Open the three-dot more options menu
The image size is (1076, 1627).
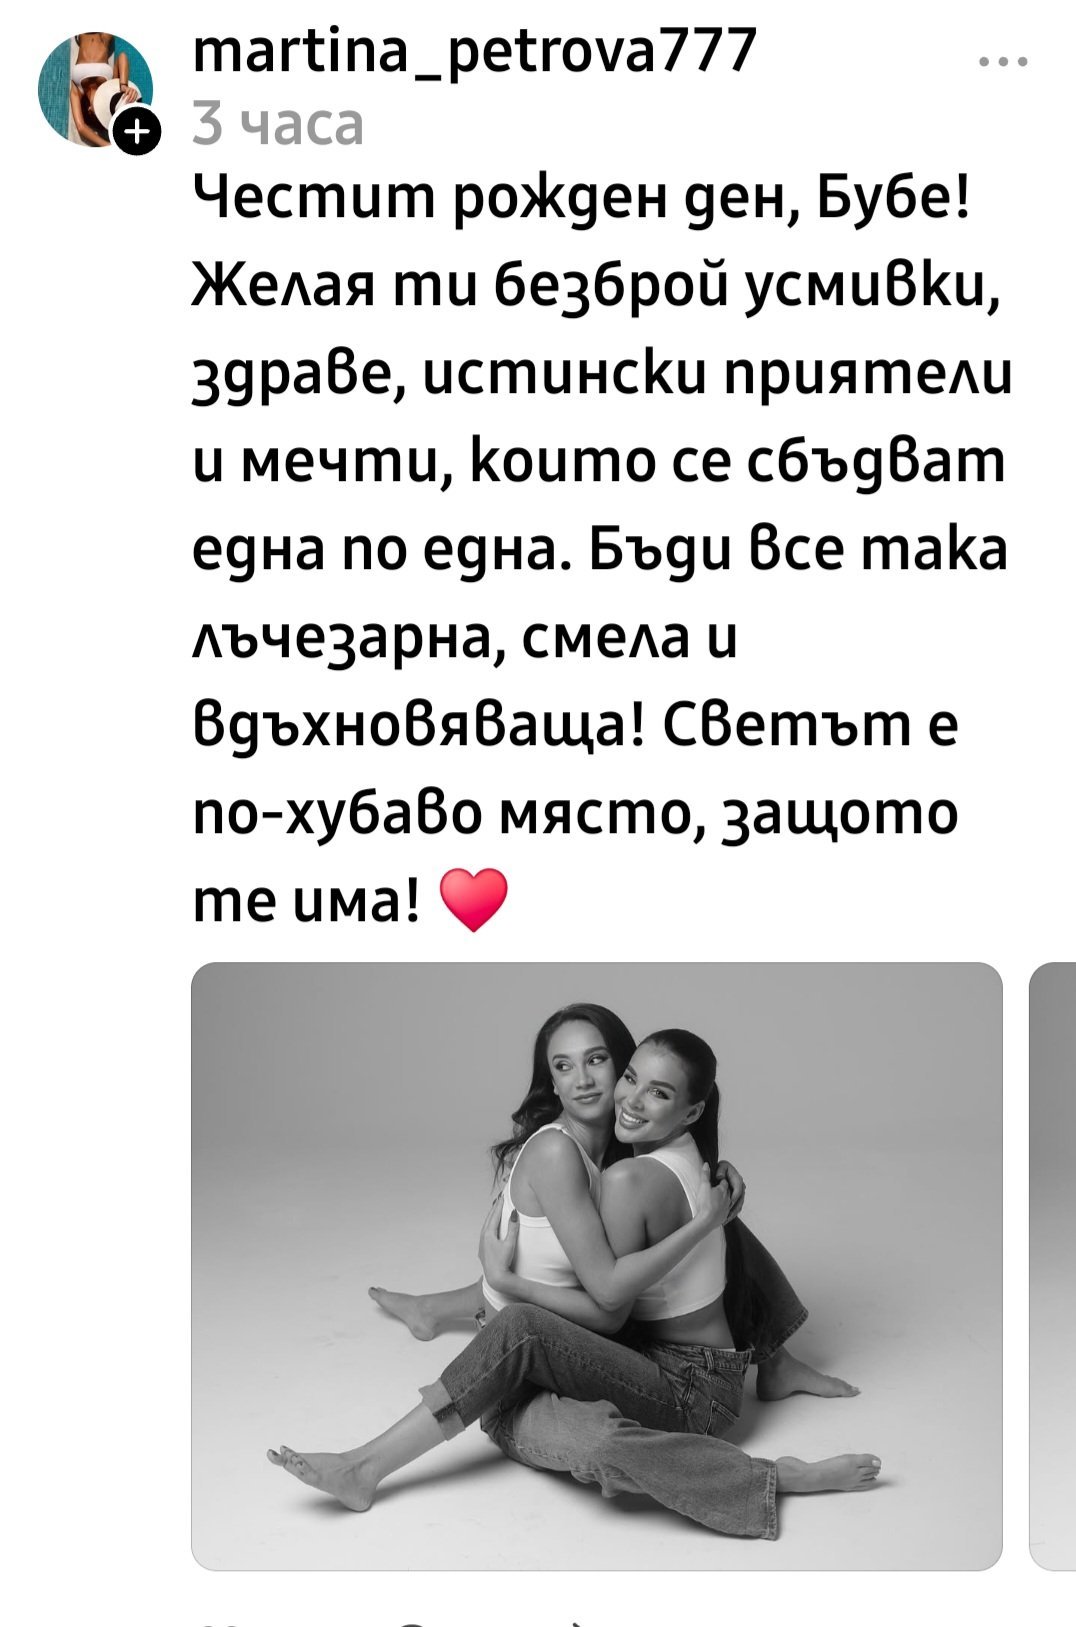1004,62
